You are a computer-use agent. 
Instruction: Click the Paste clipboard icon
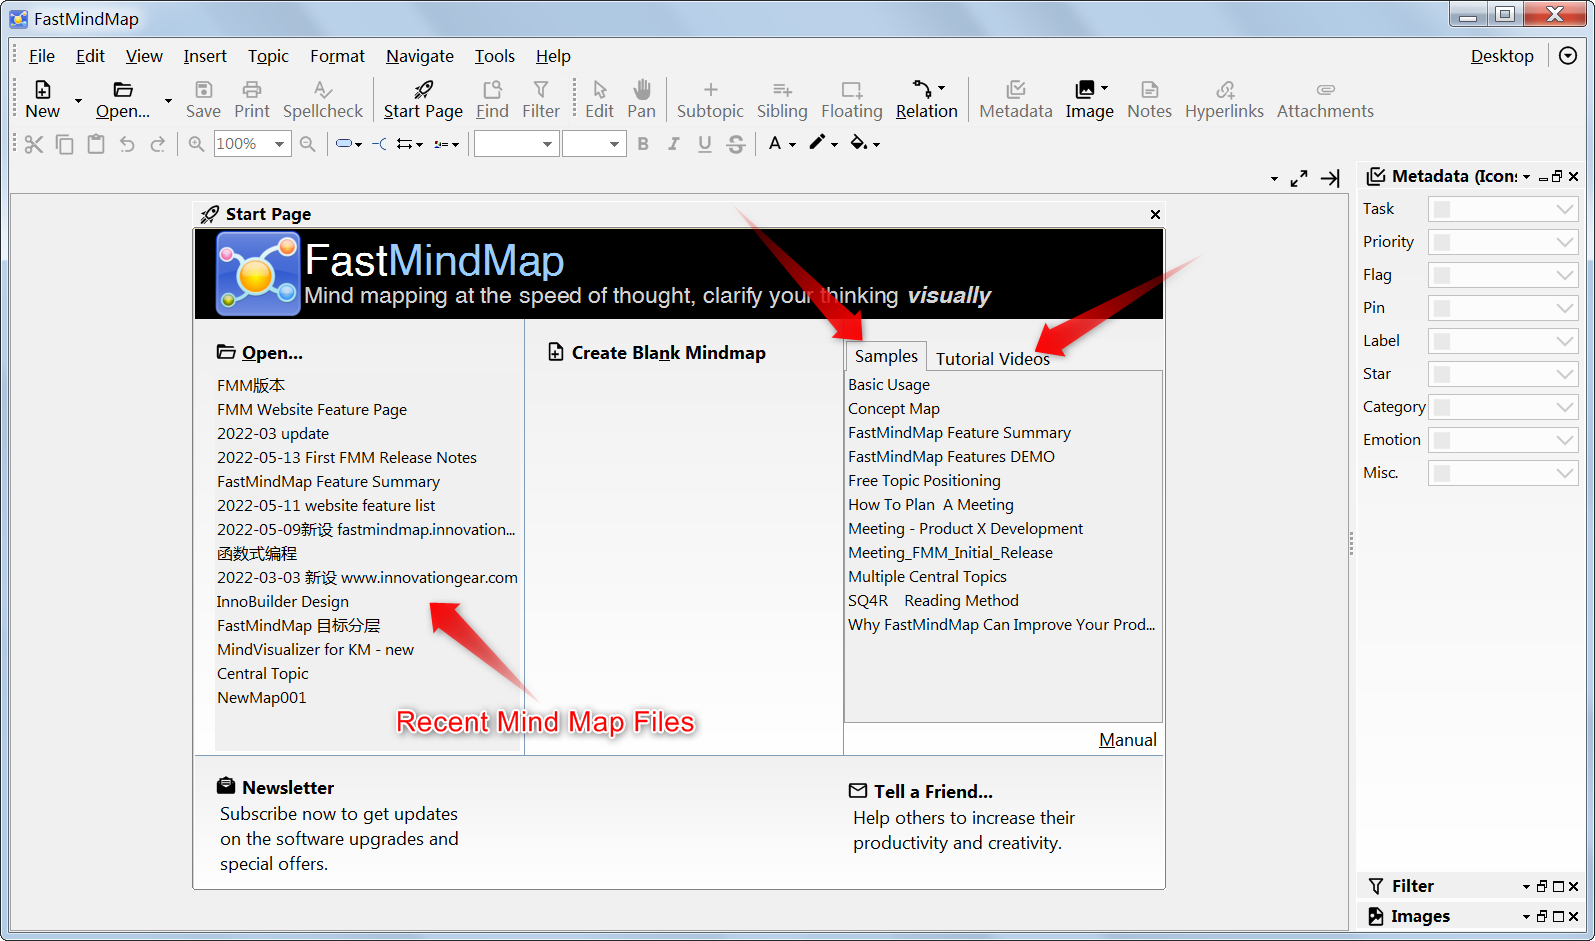(96, 144)
